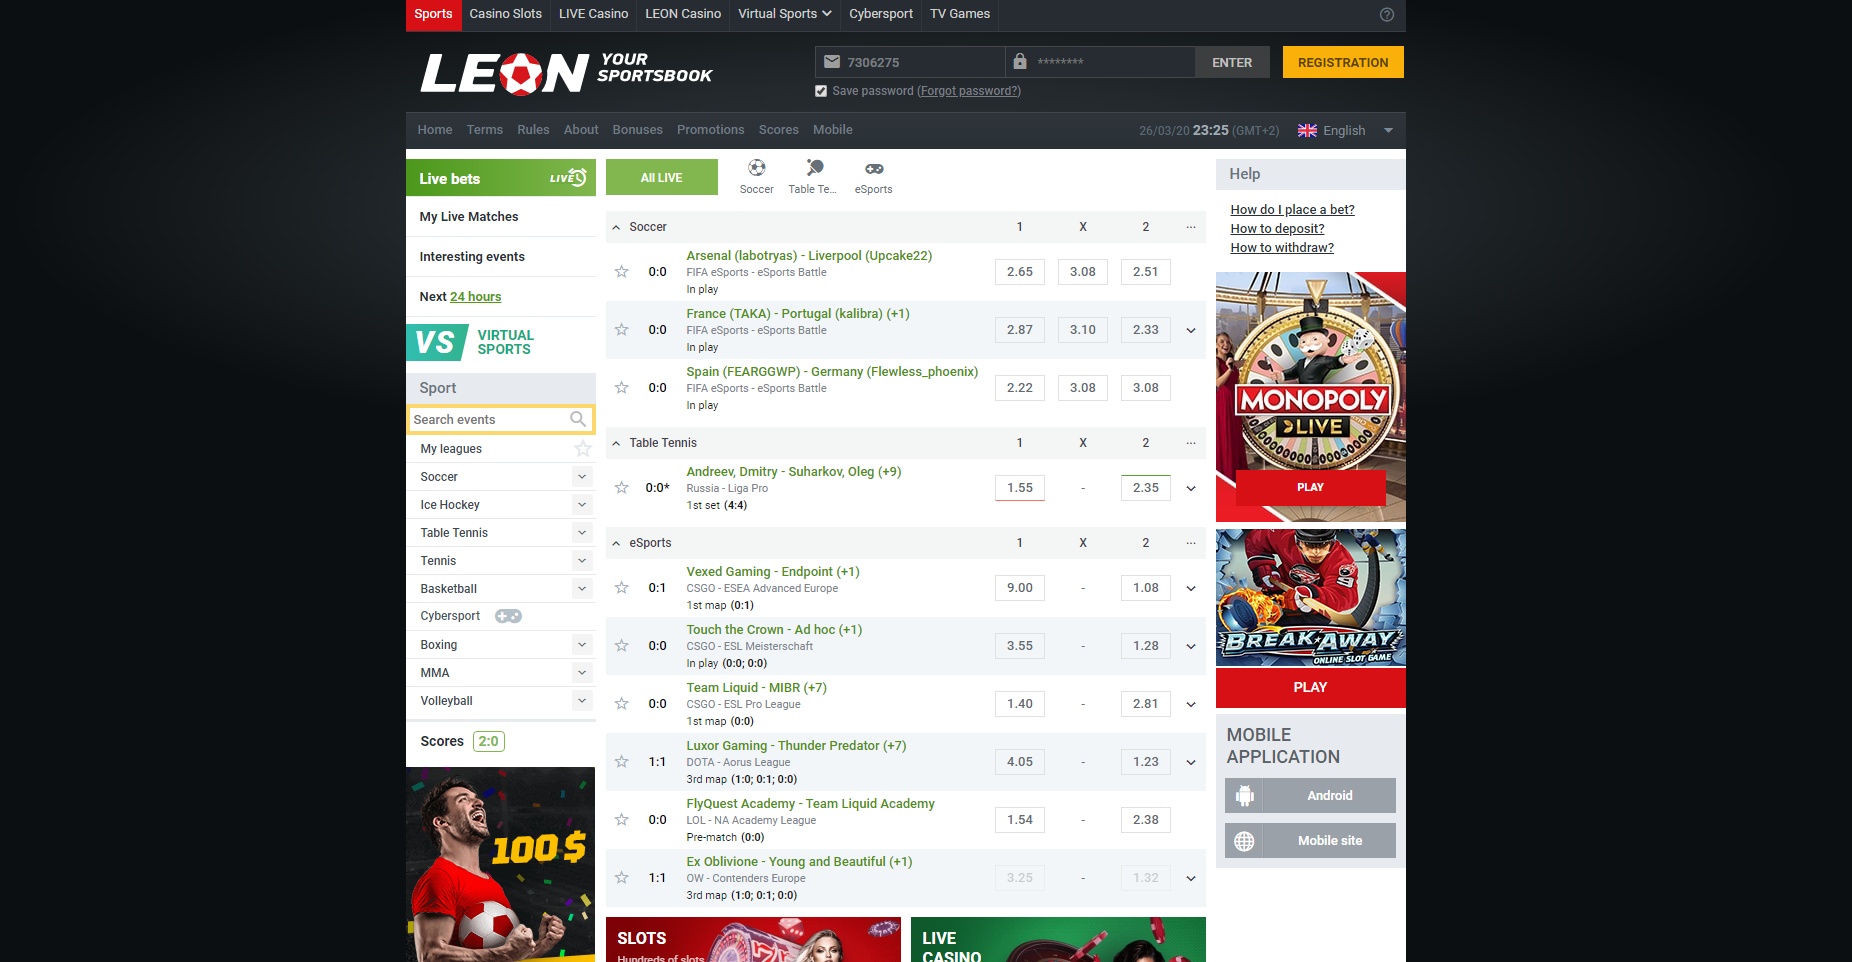Click the REGISTRATION button

coord(1343,62)
